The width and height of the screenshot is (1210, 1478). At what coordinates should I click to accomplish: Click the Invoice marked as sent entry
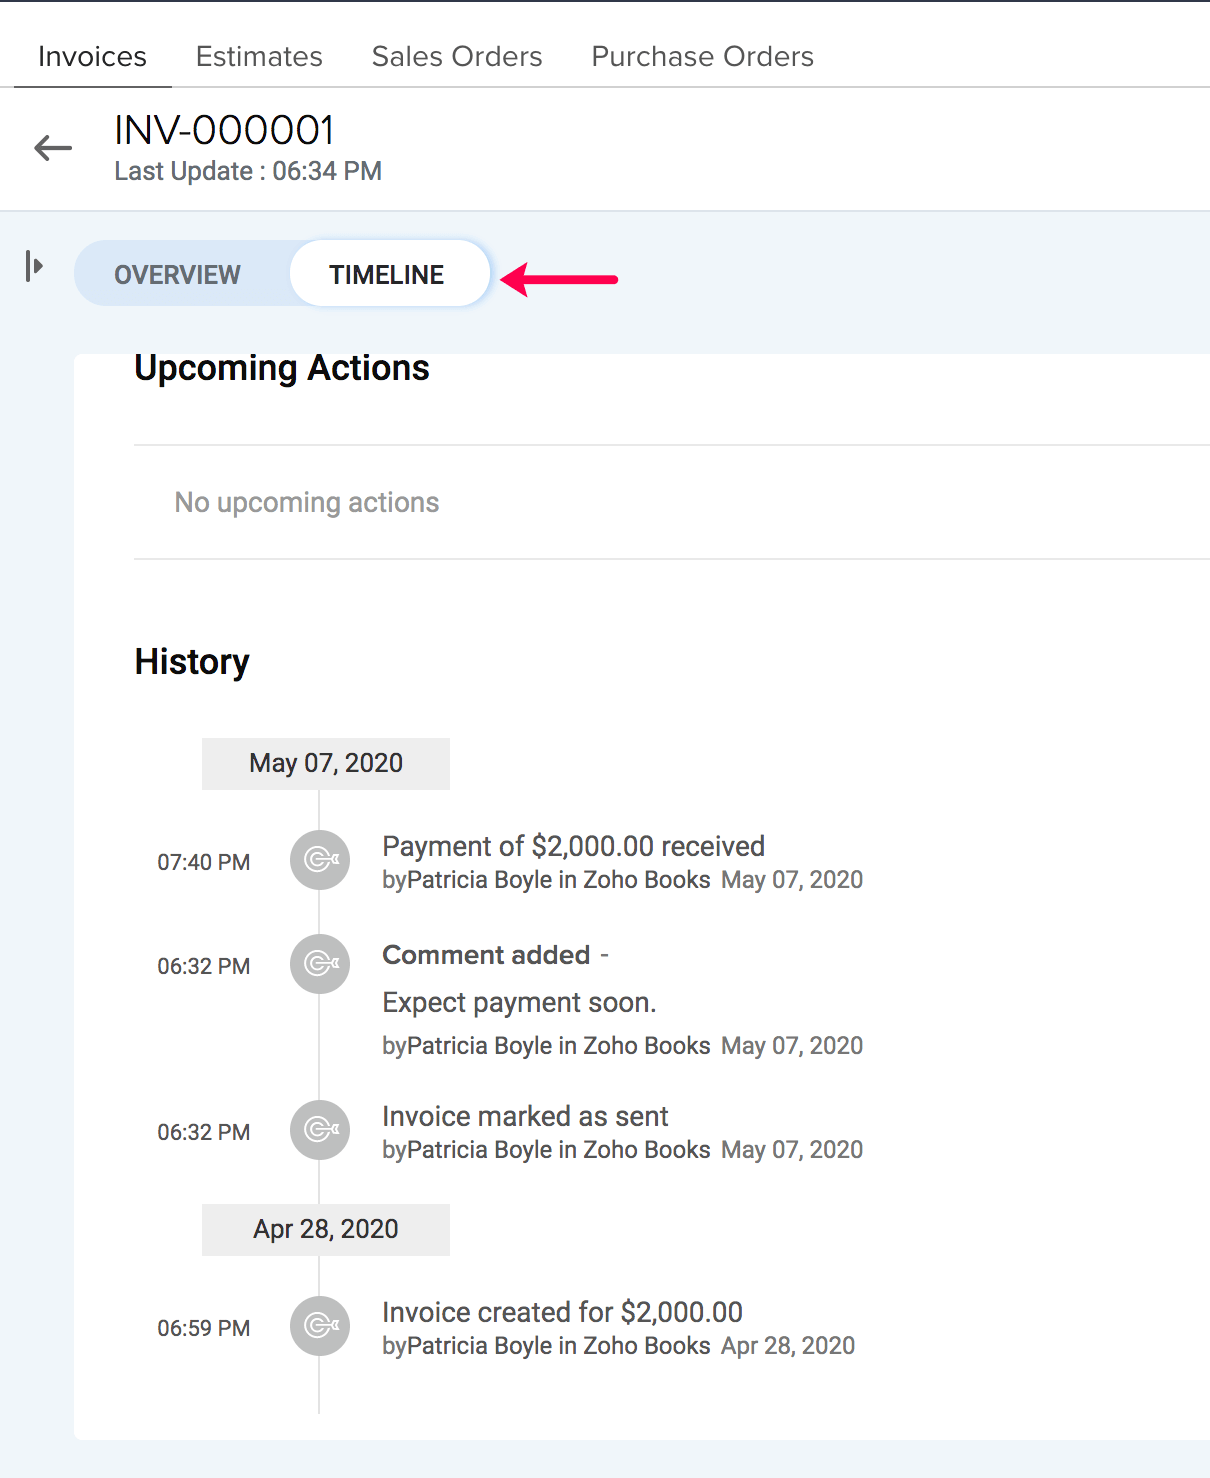(525, 1117)
